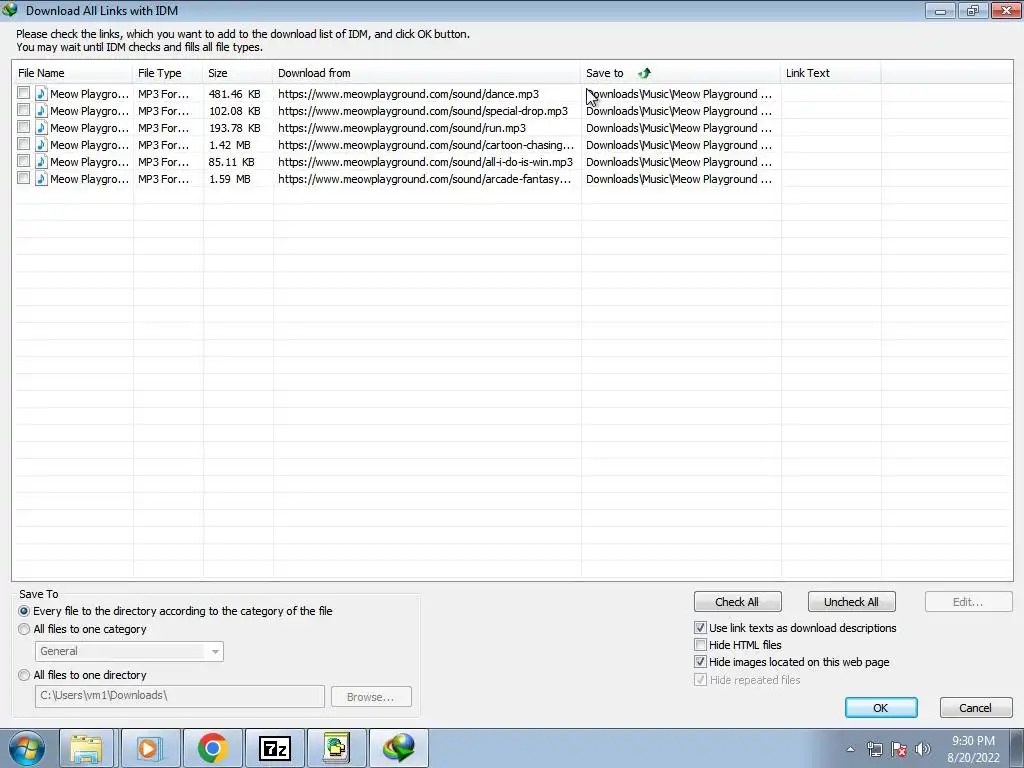Click the 102.08 KB size cell
1024x768 pixels.
click(x=234, y=111)
